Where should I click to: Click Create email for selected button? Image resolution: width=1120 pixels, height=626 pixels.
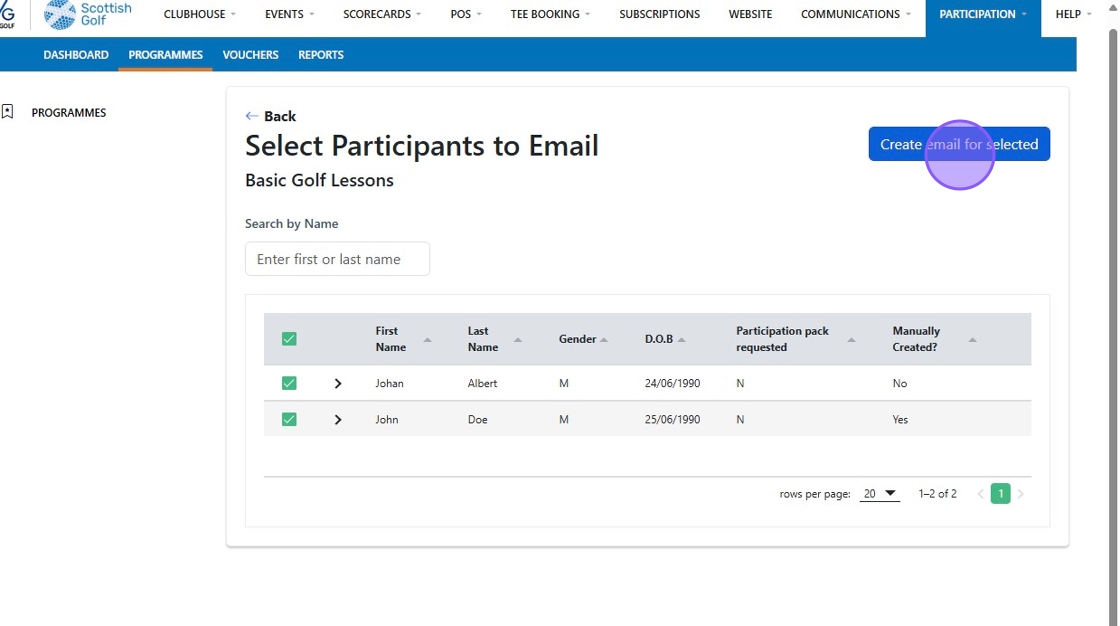(x=959, y=144)
